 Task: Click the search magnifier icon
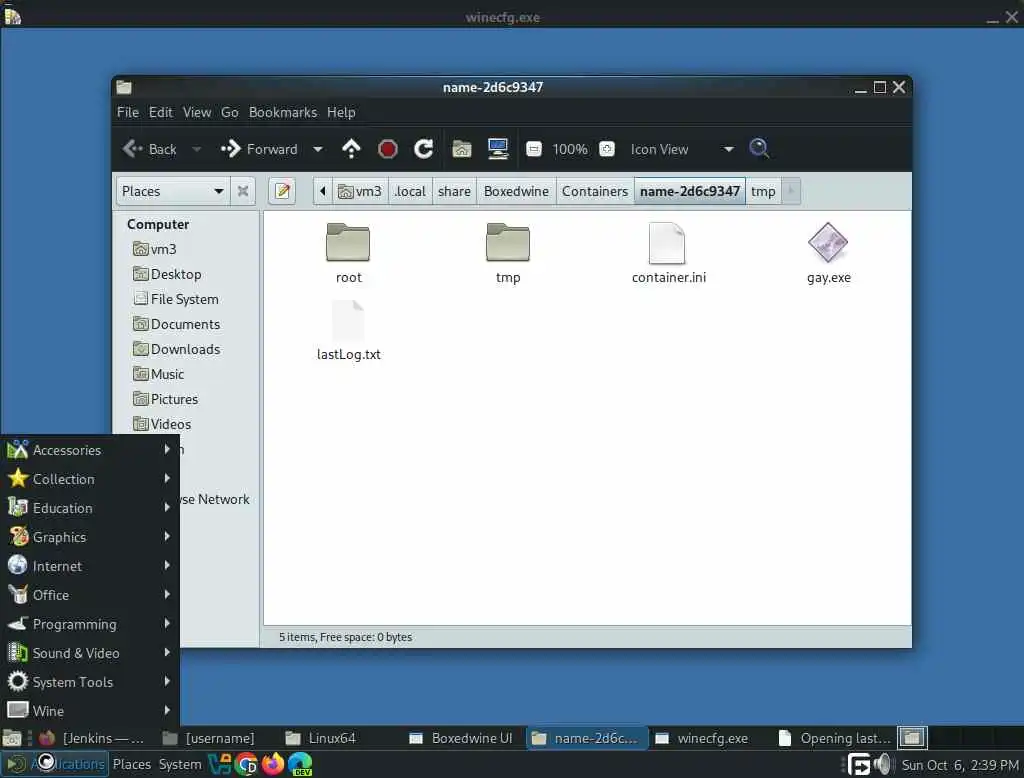[x=759, y=148]
